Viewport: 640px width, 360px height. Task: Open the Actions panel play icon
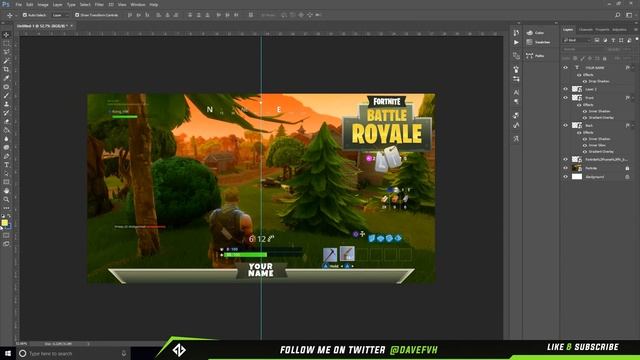click(516, 42)
